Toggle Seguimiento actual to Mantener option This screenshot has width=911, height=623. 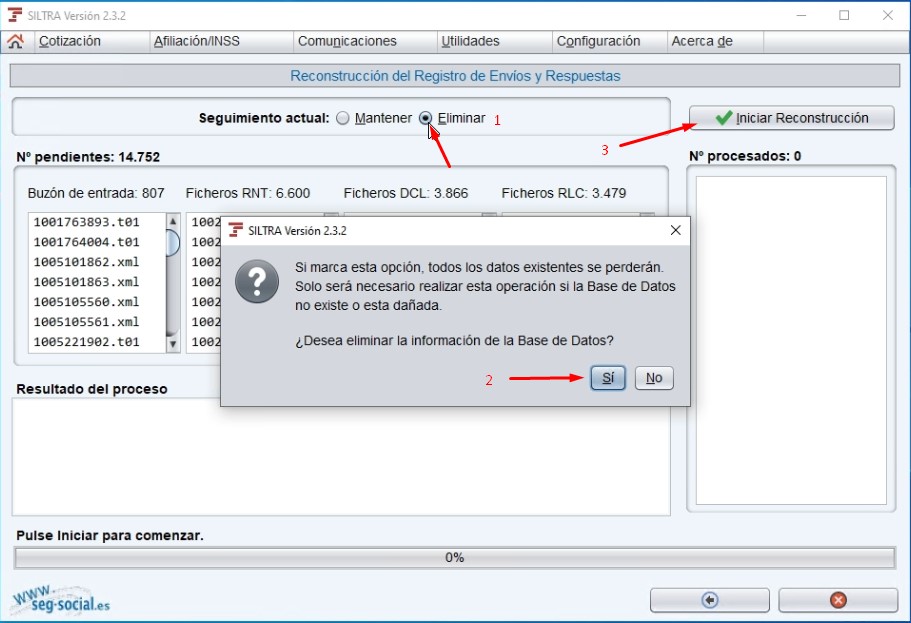point(345,117)
